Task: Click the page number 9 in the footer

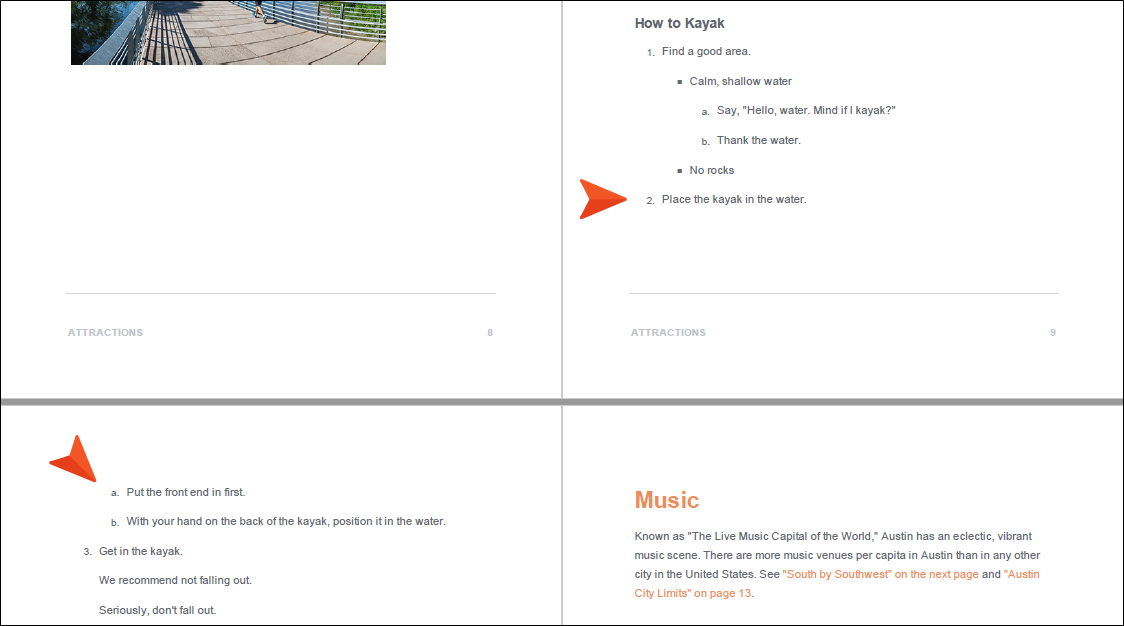Action: (1052, 333)
